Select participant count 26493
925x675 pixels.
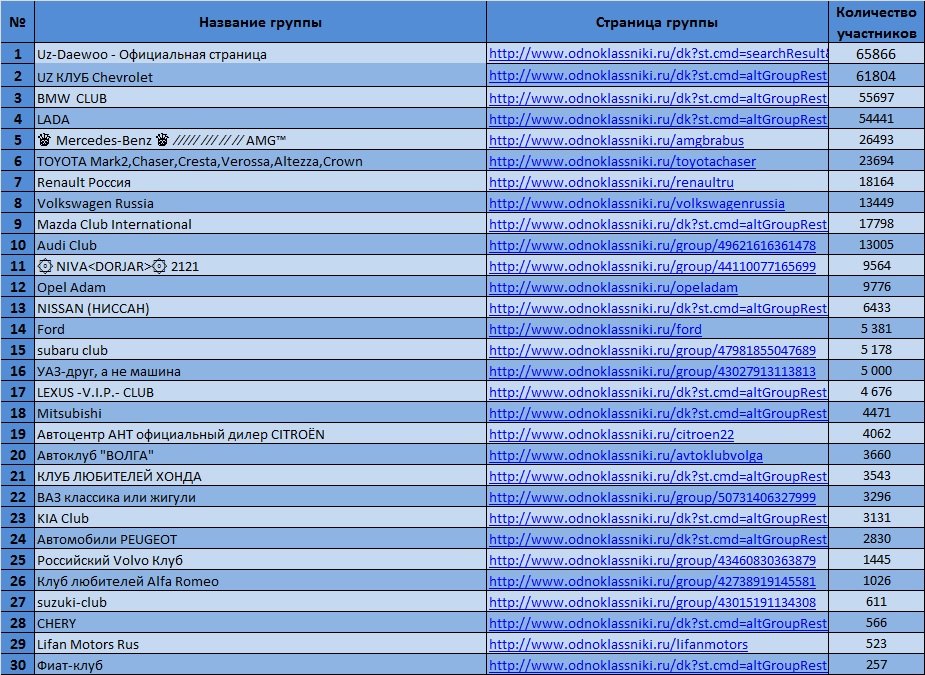click(877, 140)
